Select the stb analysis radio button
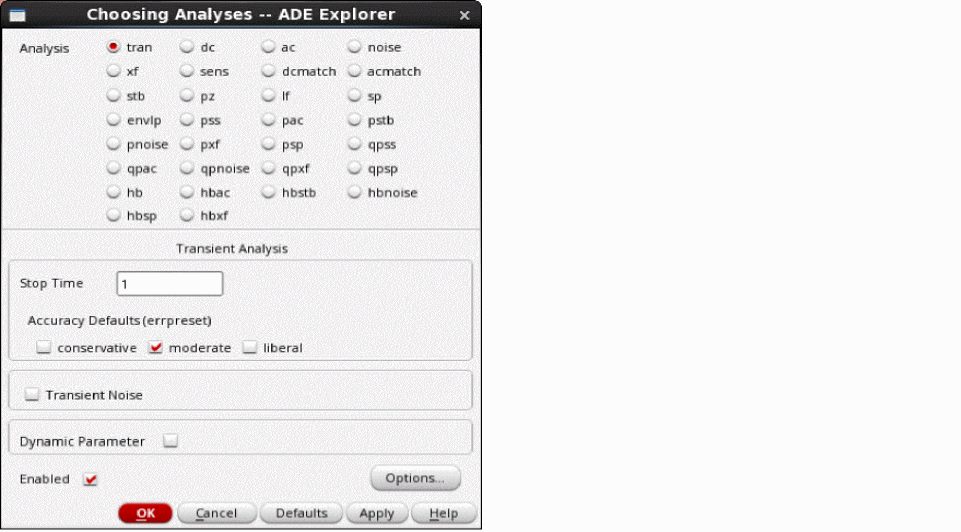This screenshot has height=532, width=961. point(113,96)
